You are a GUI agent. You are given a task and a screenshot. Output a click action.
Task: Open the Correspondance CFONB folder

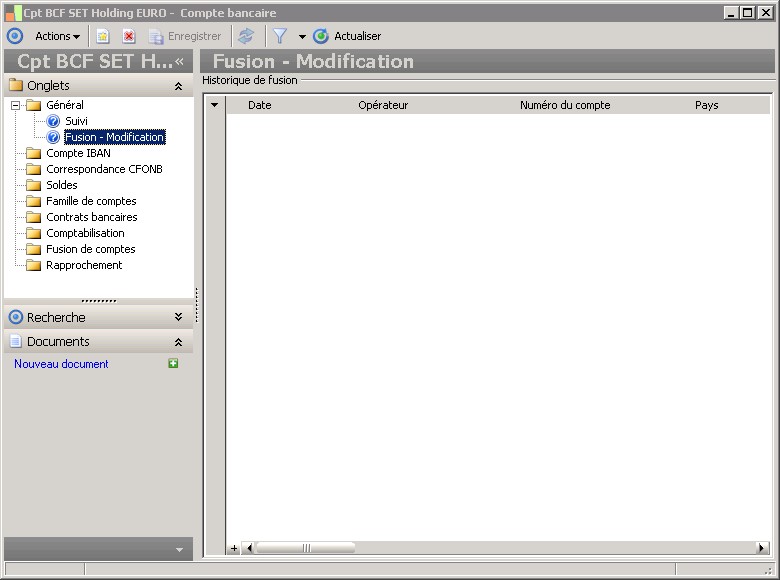point(104,169)
